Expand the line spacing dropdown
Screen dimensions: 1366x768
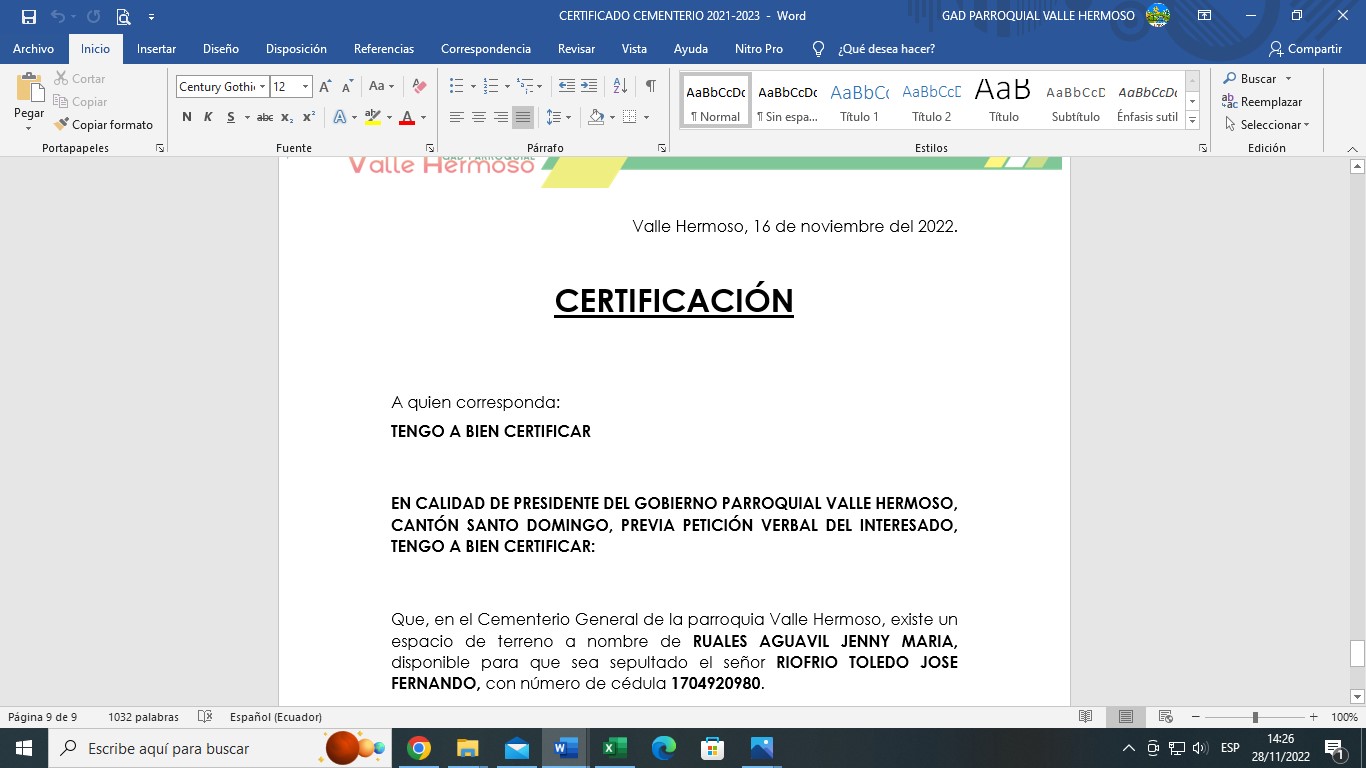569,118
